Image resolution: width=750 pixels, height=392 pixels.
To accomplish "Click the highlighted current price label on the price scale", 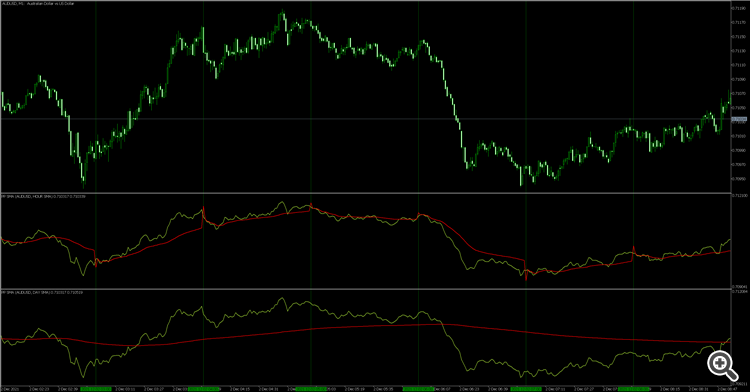I will [x=739, y=119].
